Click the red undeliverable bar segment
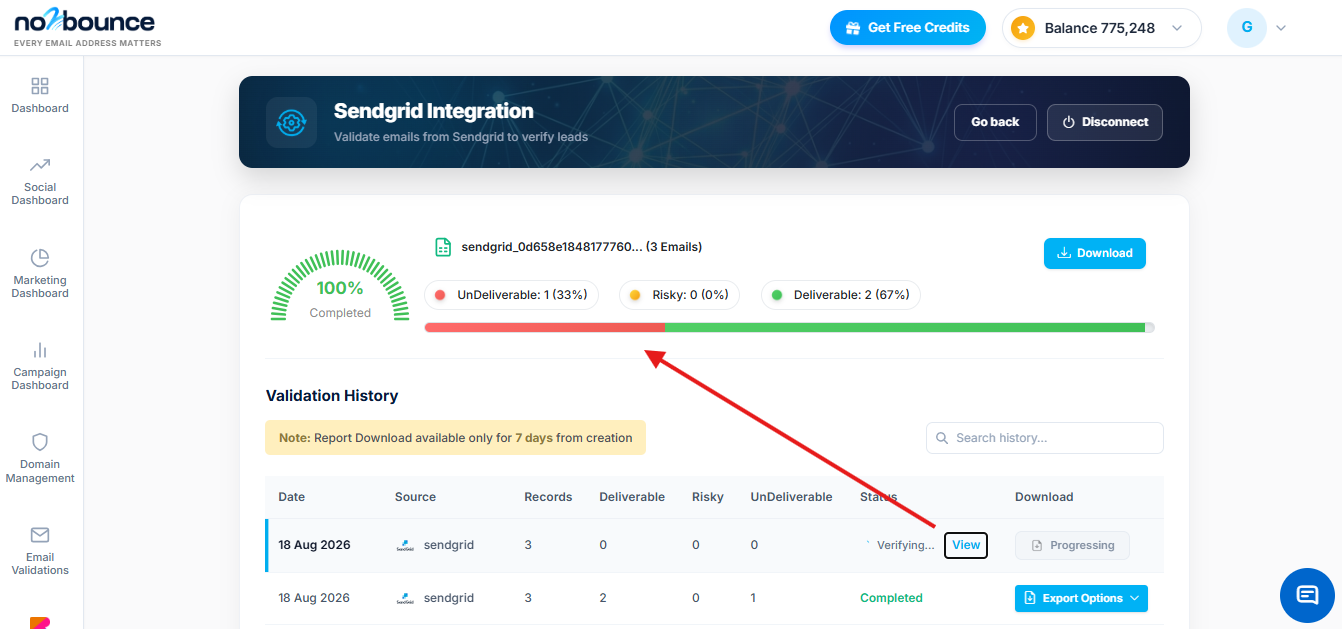The image size is (1342, 629). 545,327
